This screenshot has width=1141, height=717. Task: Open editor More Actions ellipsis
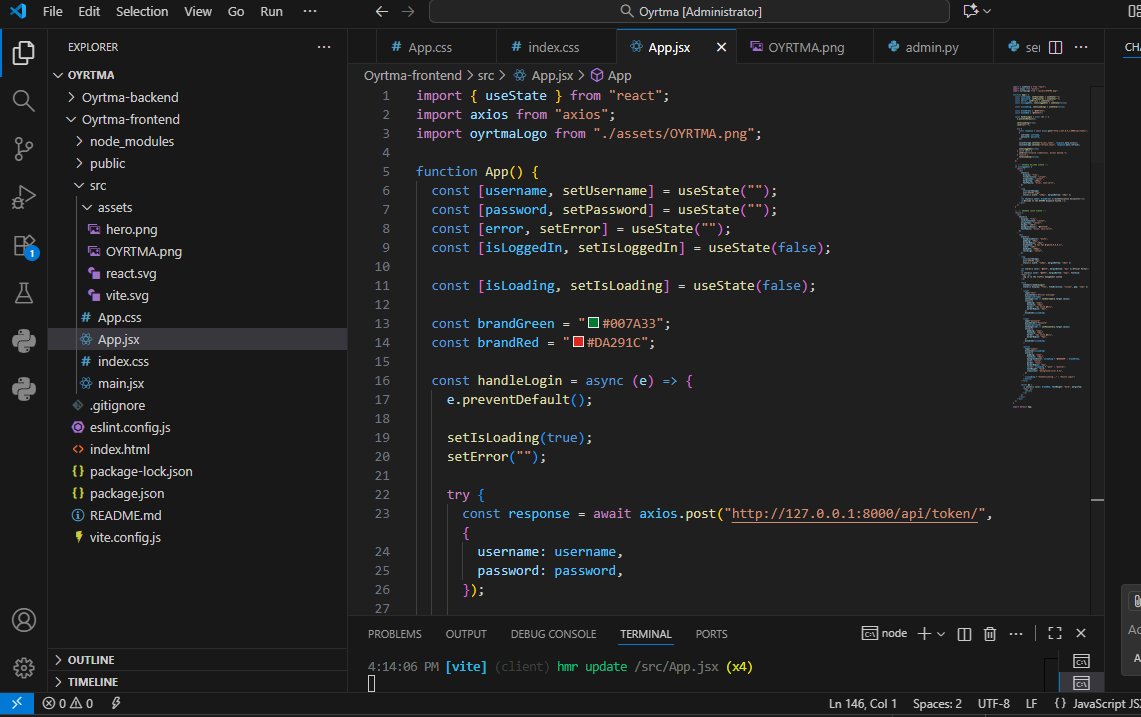[x=1081, y=47]
